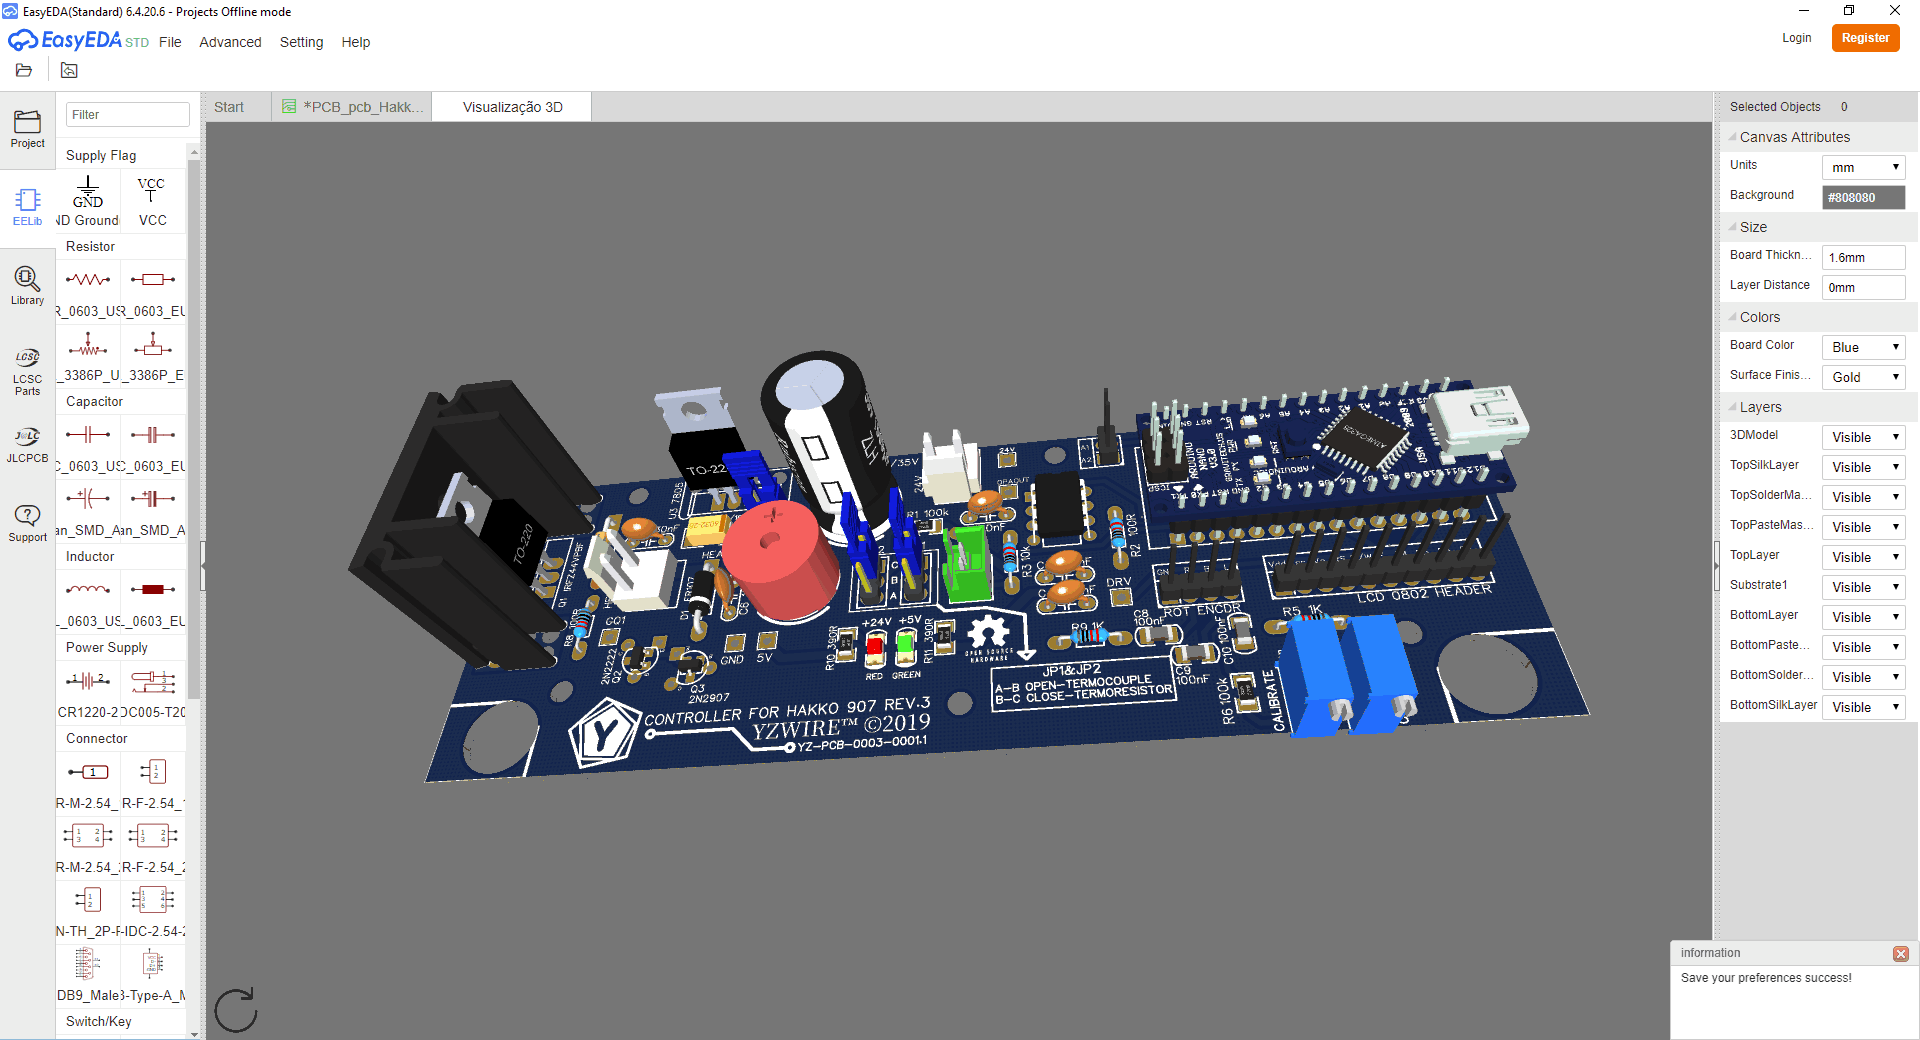Viewport: 1920px width, 1040px height.
Task: Toggle BottomLayer visibility dropdown
Action: pyautogui.click(x=1863, y=617)
